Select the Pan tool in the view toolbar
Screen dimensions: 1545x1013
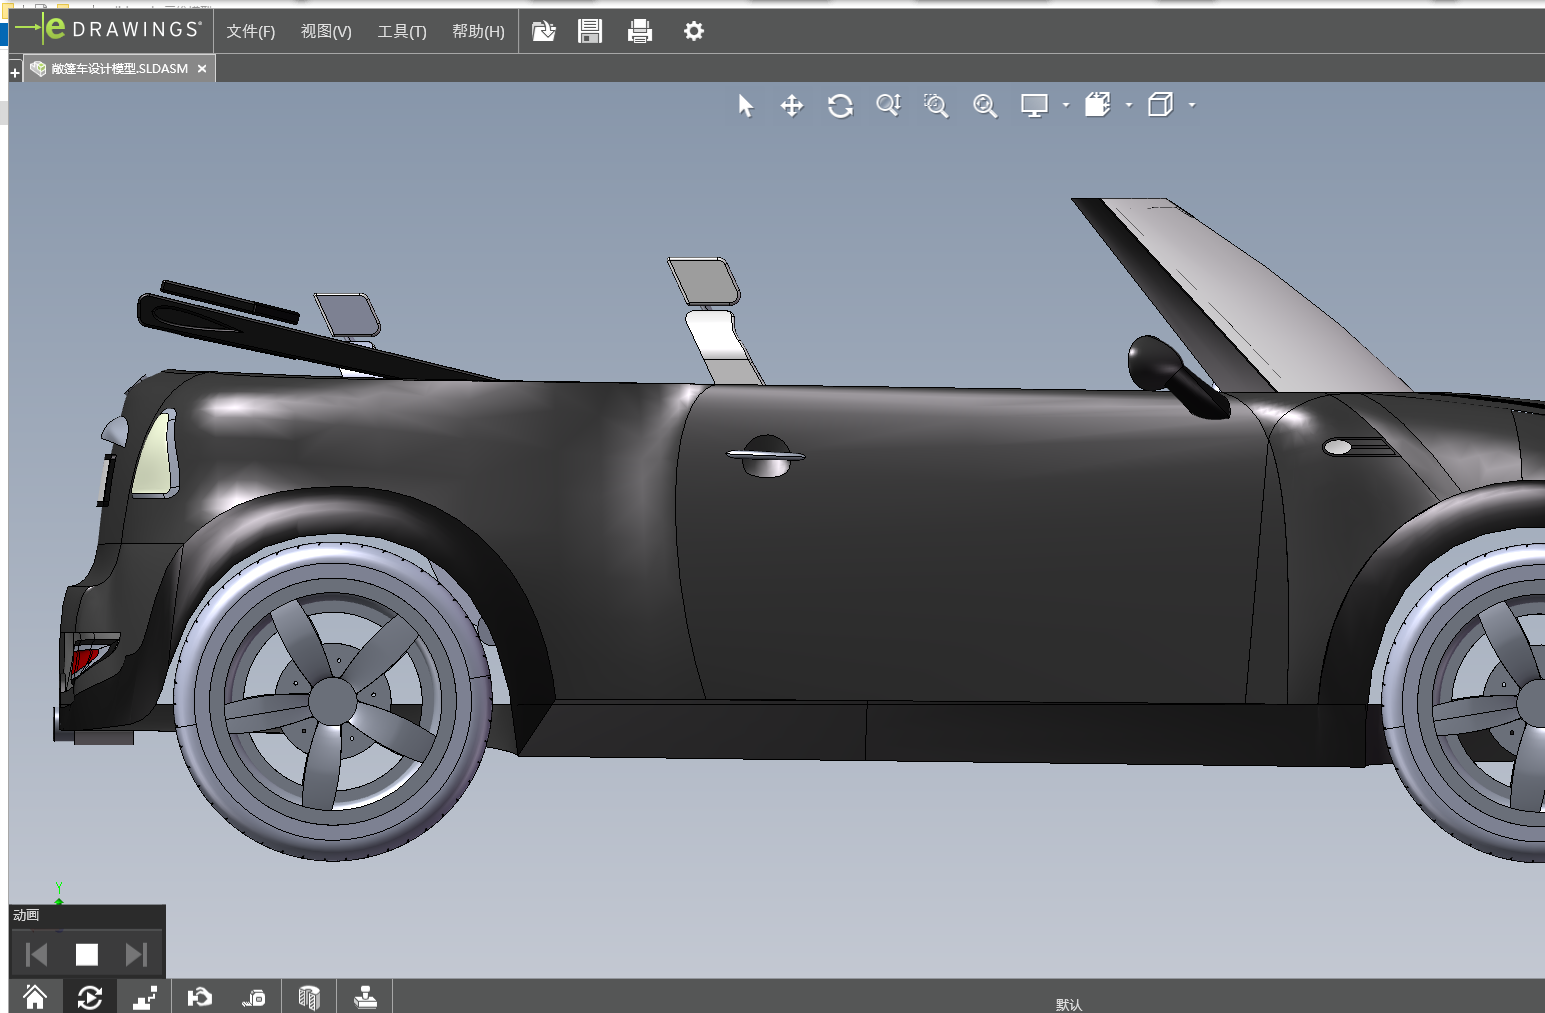pos(791,106)
